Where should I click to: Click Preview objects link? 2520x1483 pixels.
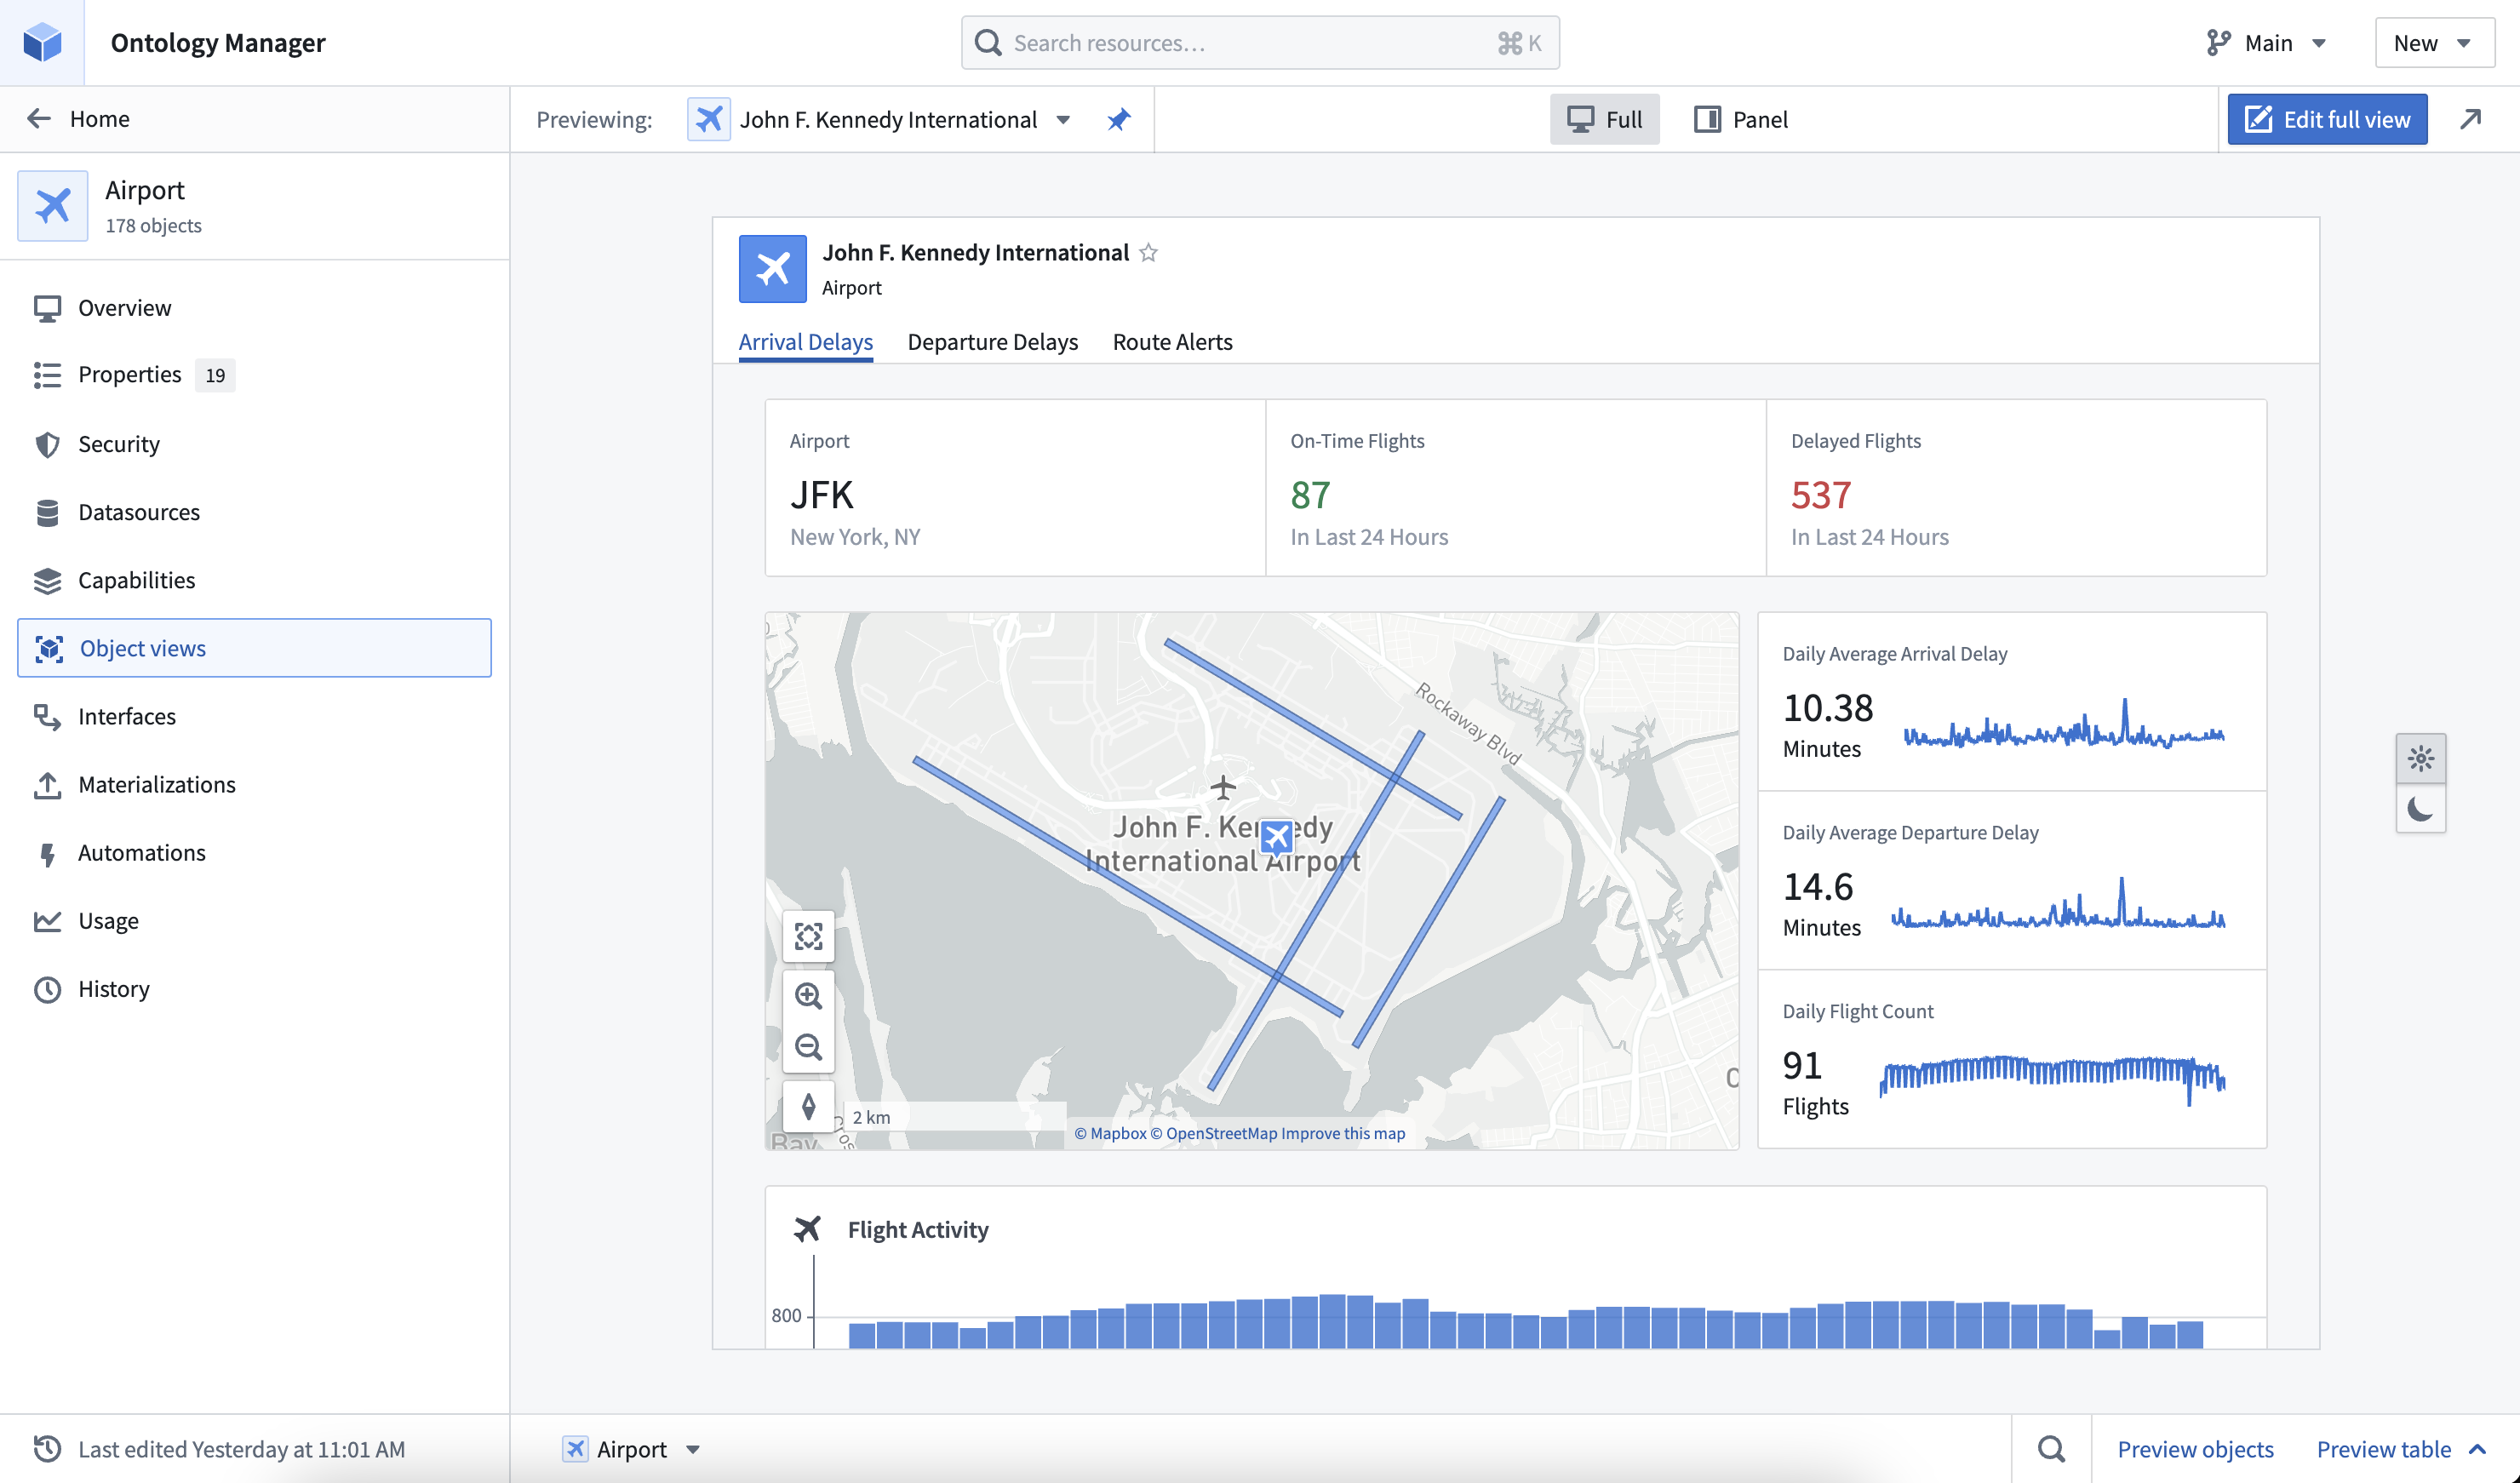2195,1448
